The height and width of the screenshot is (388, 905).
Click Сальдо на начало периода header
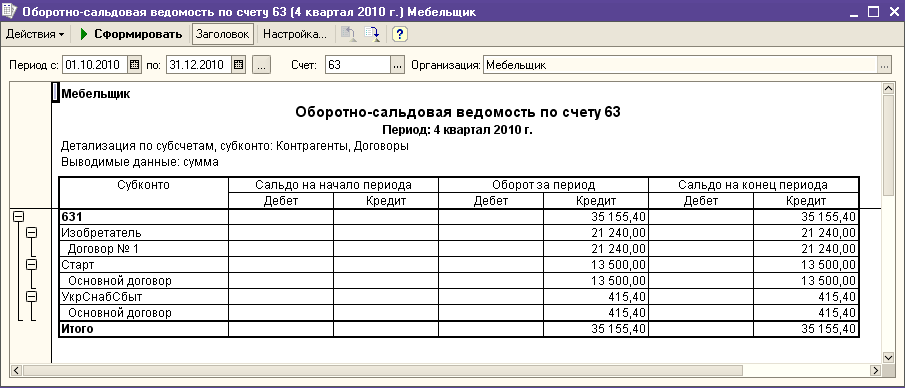coord(334,185)
